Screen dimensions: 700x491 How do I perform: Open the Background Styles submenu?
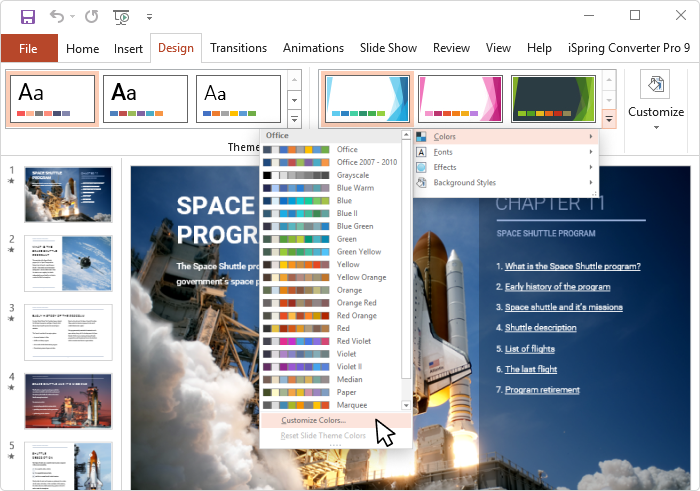click(506, 182)
